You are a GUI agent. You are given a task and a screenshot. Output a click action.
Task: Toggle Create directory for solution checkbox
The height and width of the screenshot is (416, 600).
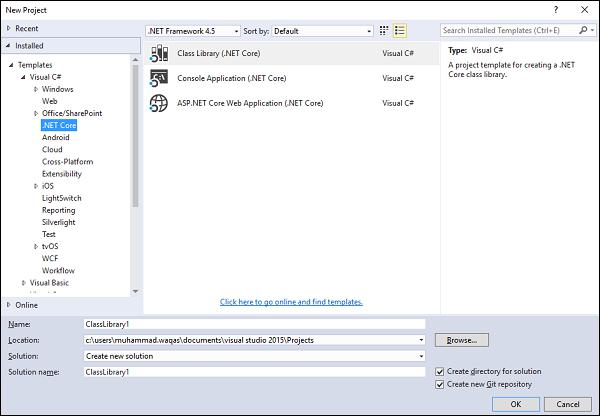[440, 372]
